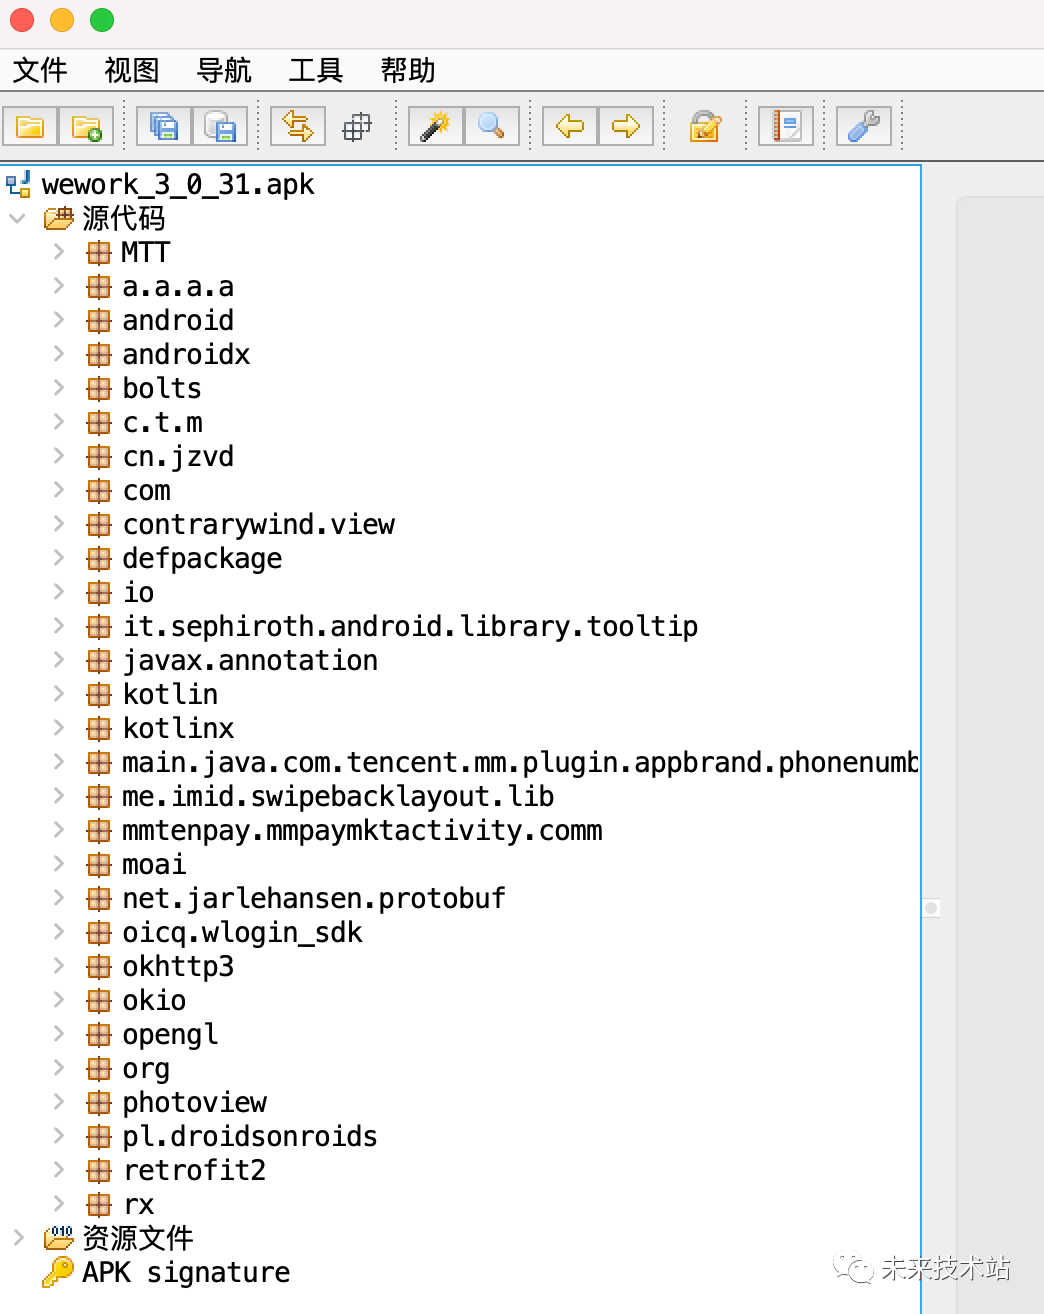Select the cn.jzvd package

click(178, 457)
